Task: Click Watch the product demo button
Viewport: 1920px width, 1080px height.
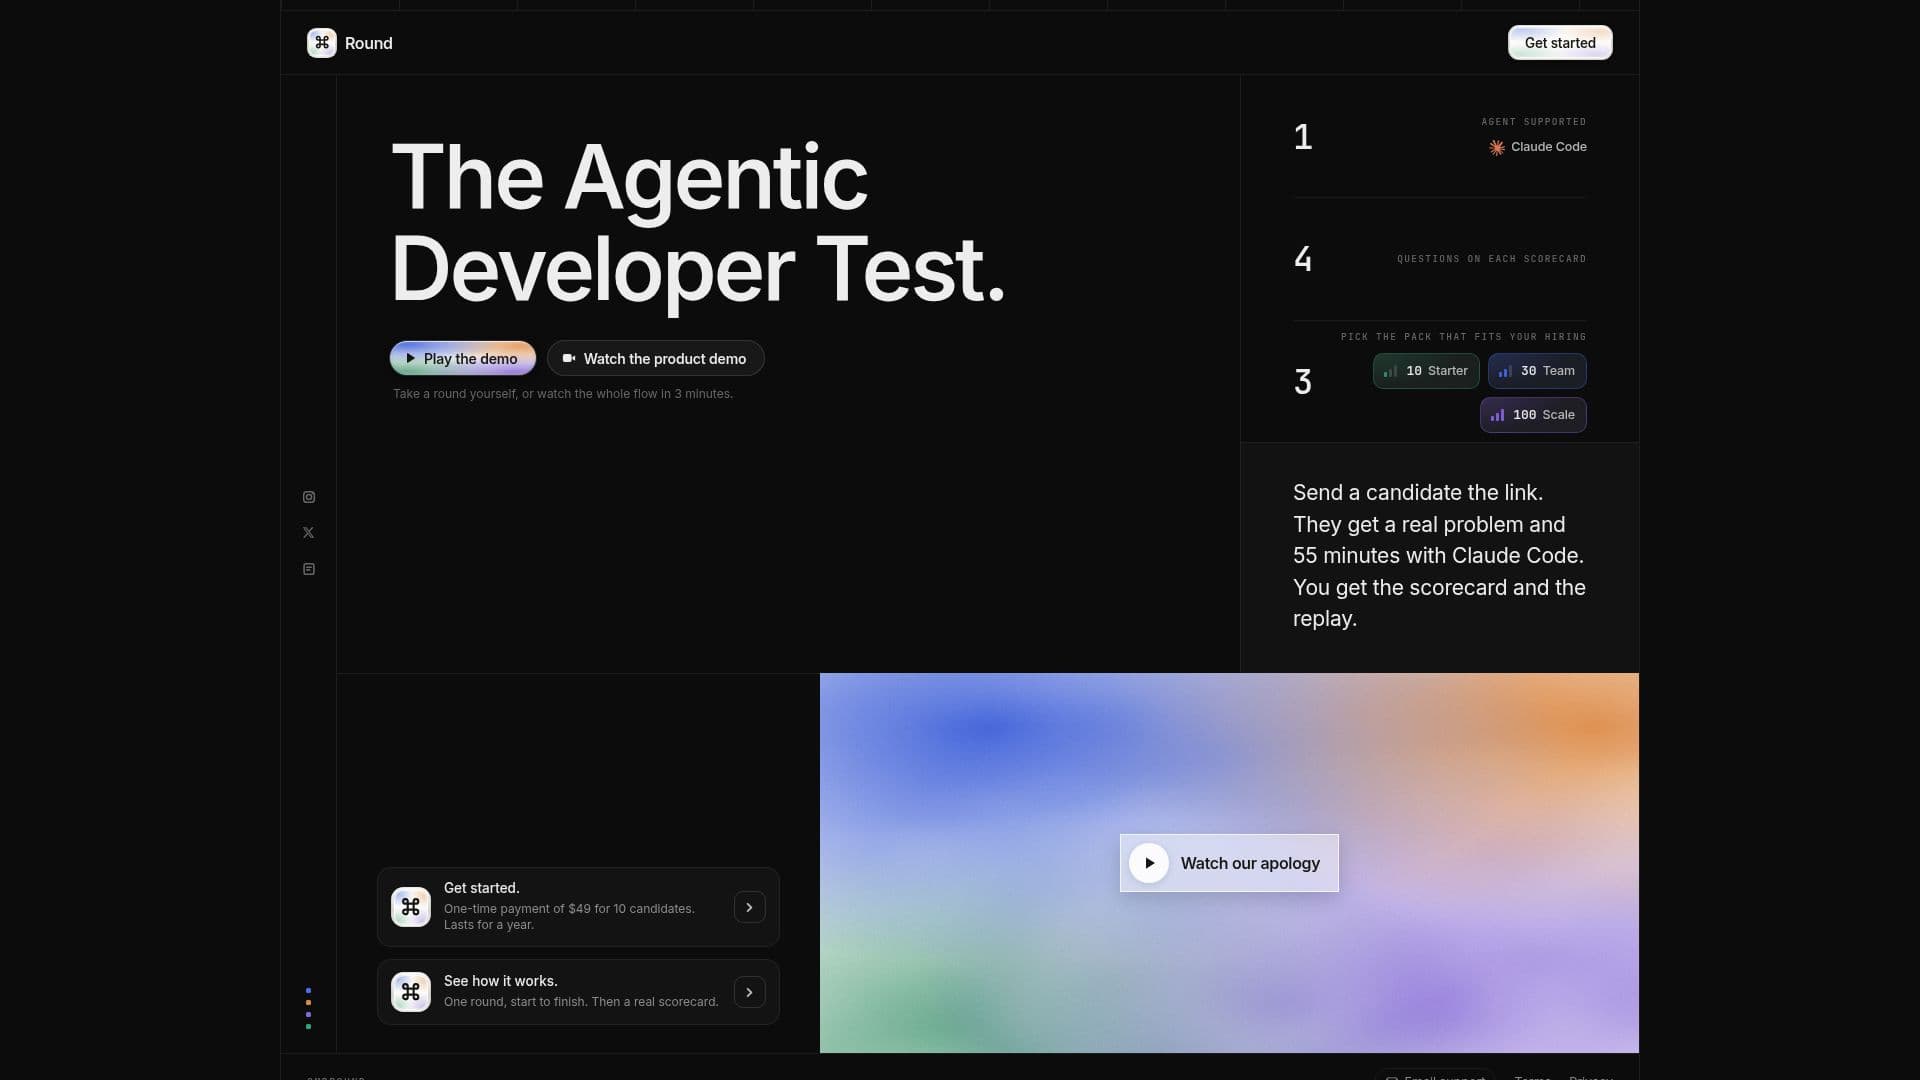Action: [655, 358]
